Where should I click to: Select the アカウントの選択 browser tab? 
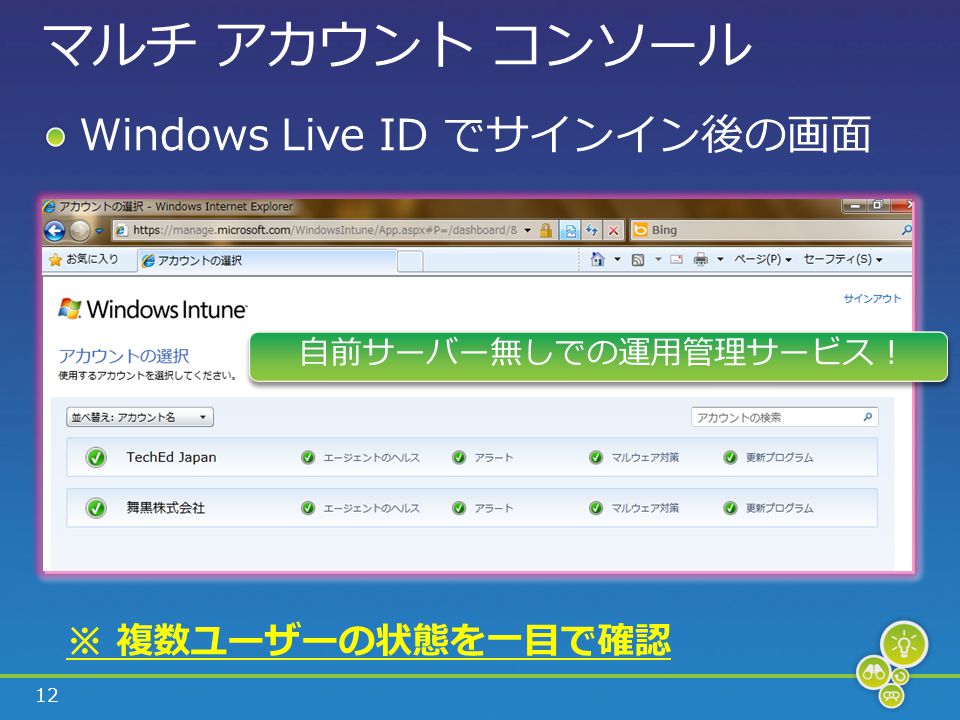coord(267,261)
